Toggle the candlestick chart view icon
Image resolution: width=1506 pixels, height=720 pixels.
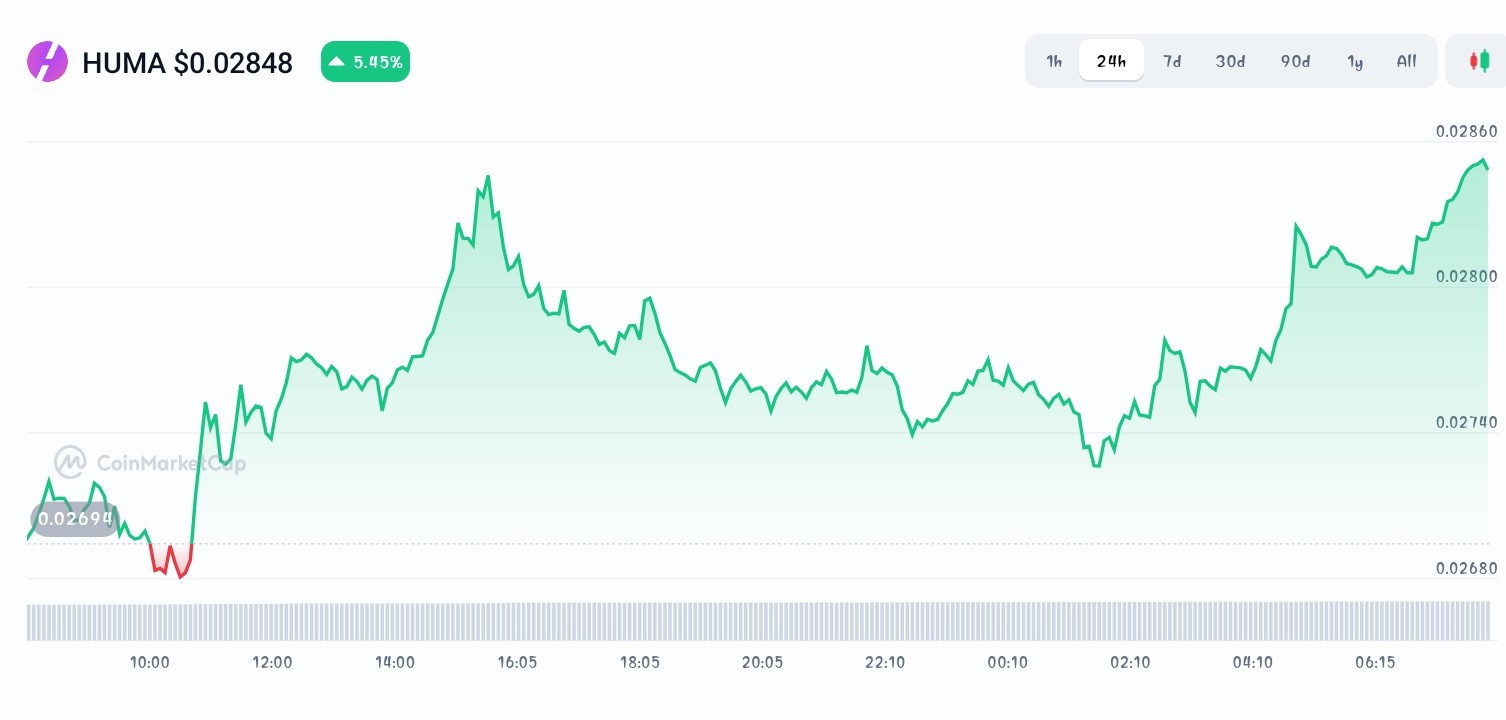[1478, 61]
